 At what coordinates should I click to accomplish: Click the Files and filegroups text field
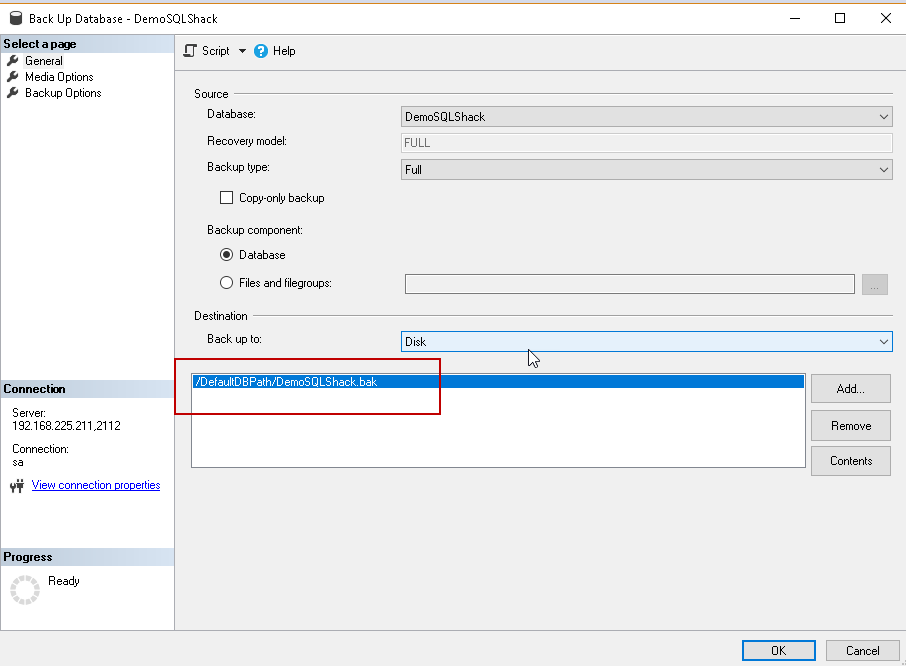(x=630, y=284)
